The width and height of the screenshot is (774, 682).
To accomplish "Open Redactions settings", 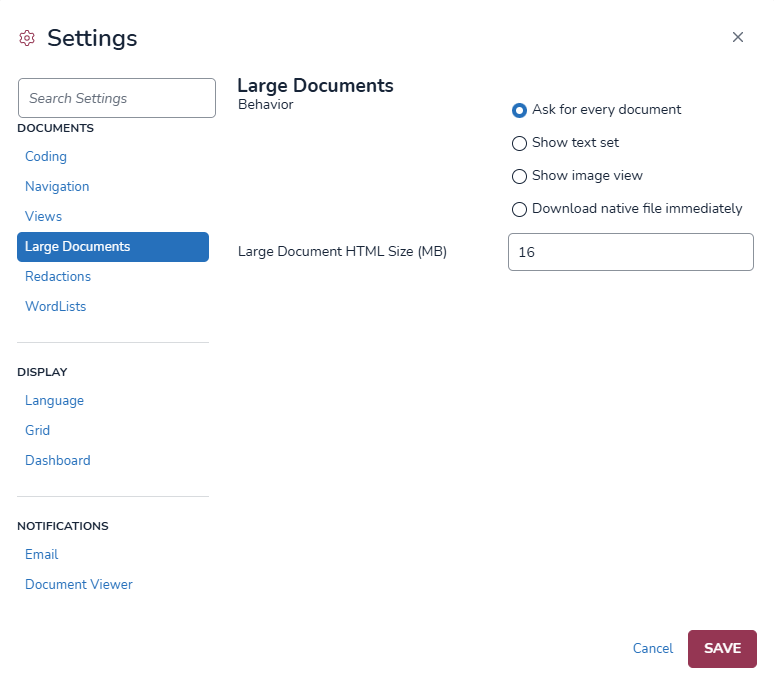I will click(x=58, y=276).
